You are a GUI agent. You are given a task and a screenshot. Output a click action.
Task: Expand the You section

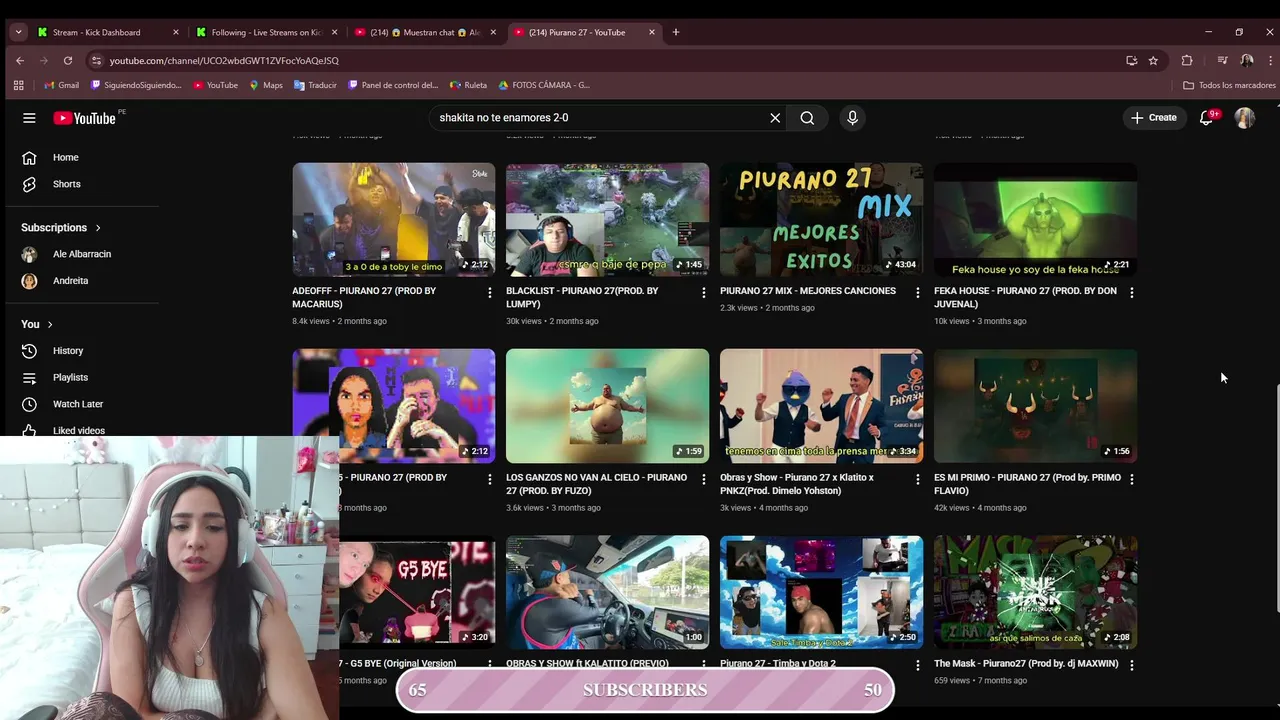36,324
